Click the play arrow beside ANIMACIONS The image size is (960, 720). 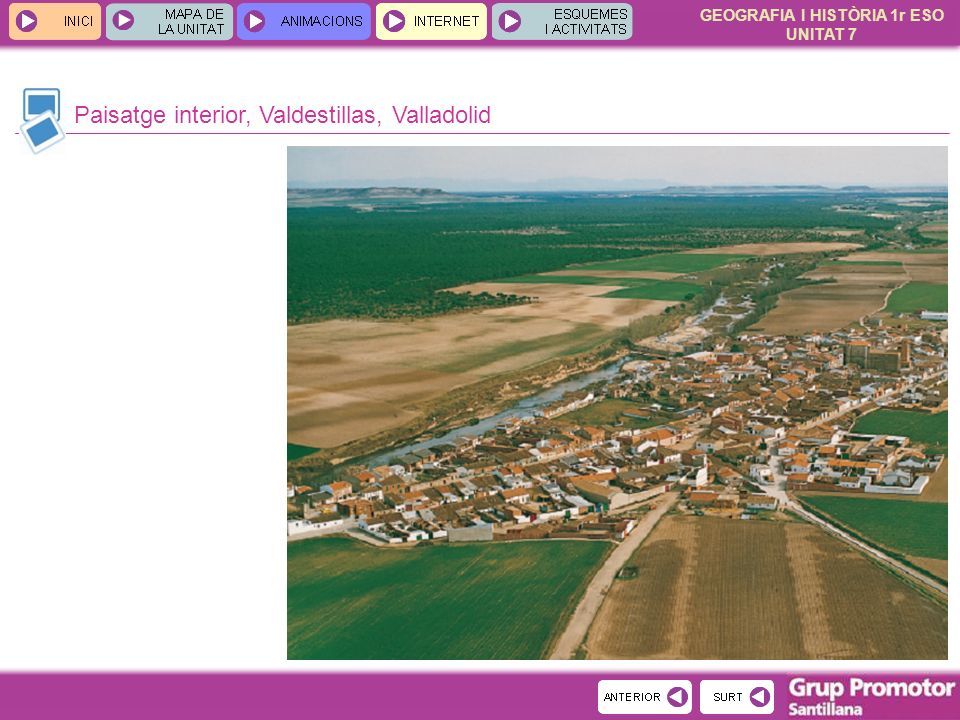point(254,21)
